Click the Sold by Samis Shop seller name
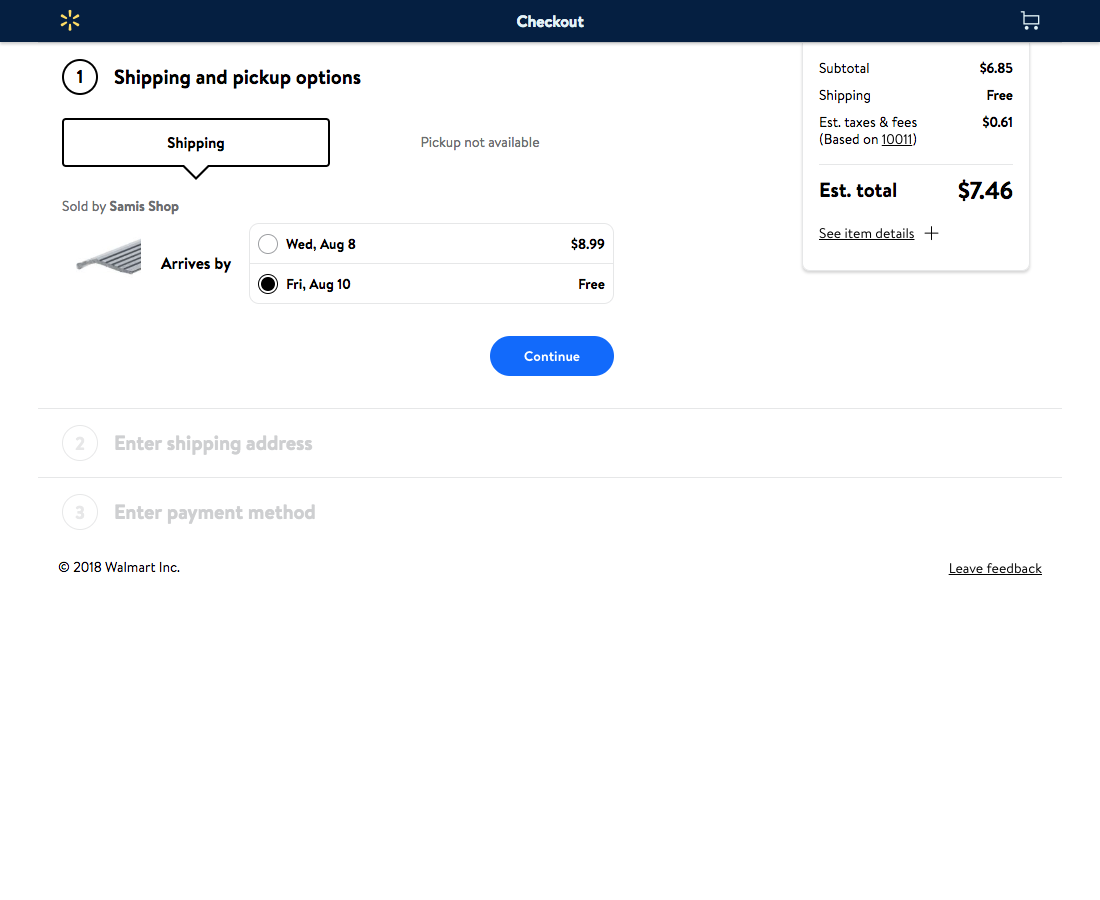The image size is (1100, 900). click(143, 206)
